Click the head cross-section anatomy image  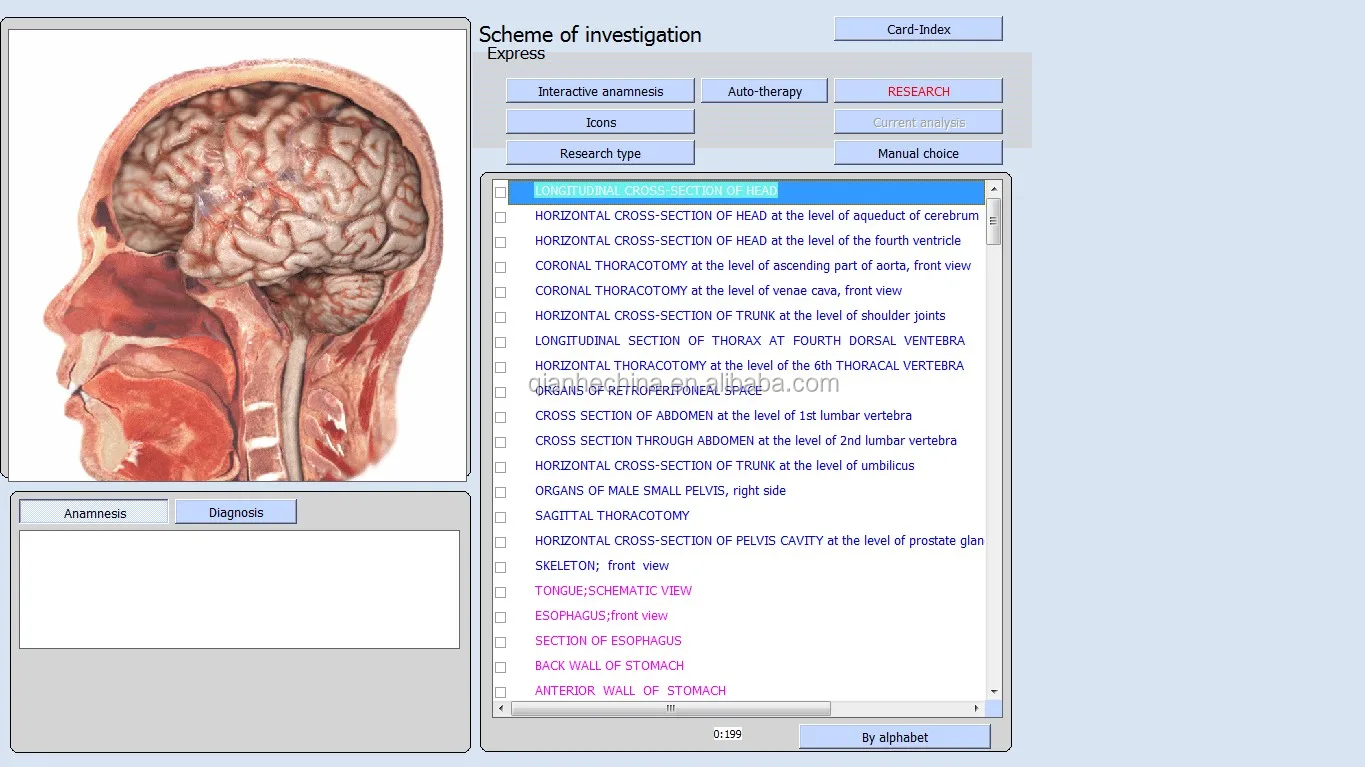point(238,255)
